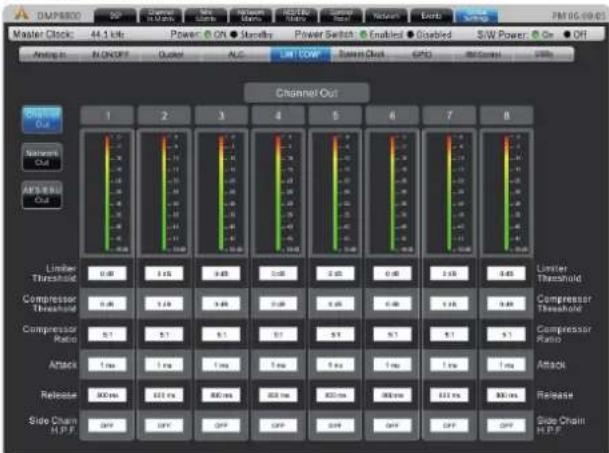Open channel 3 Compressor Ratio value

click(221, 334)
